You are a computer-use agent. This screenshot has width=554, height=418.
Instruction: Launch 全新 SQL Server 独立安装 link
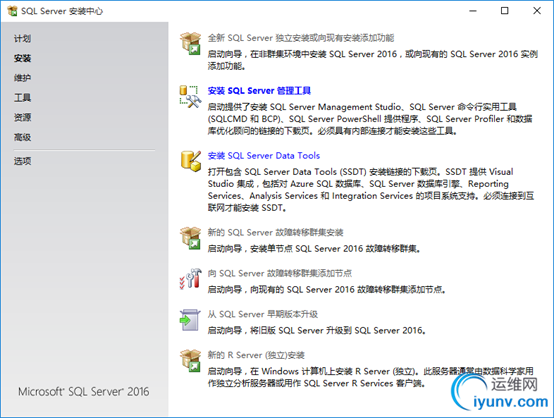tap(301, 38)
